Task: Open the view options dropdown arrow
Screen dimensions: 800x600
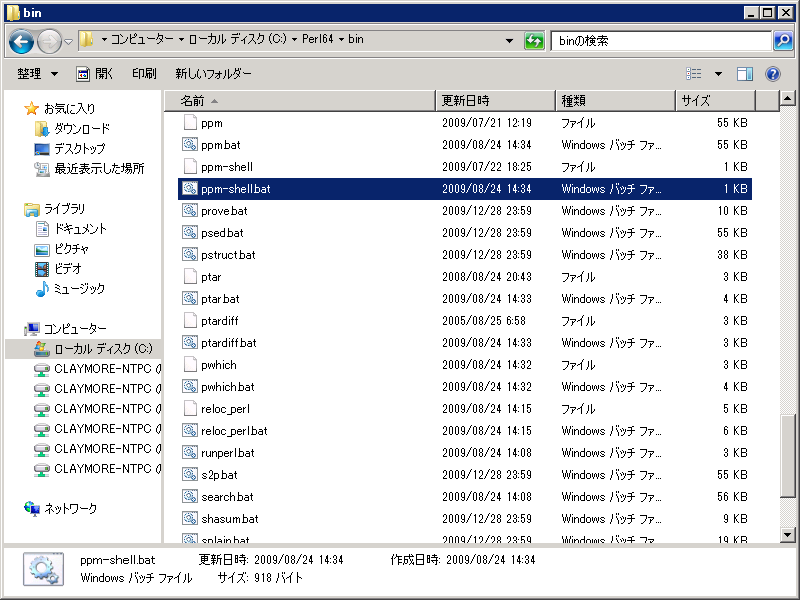Action: pyautogui.click(x=718, y=74)
